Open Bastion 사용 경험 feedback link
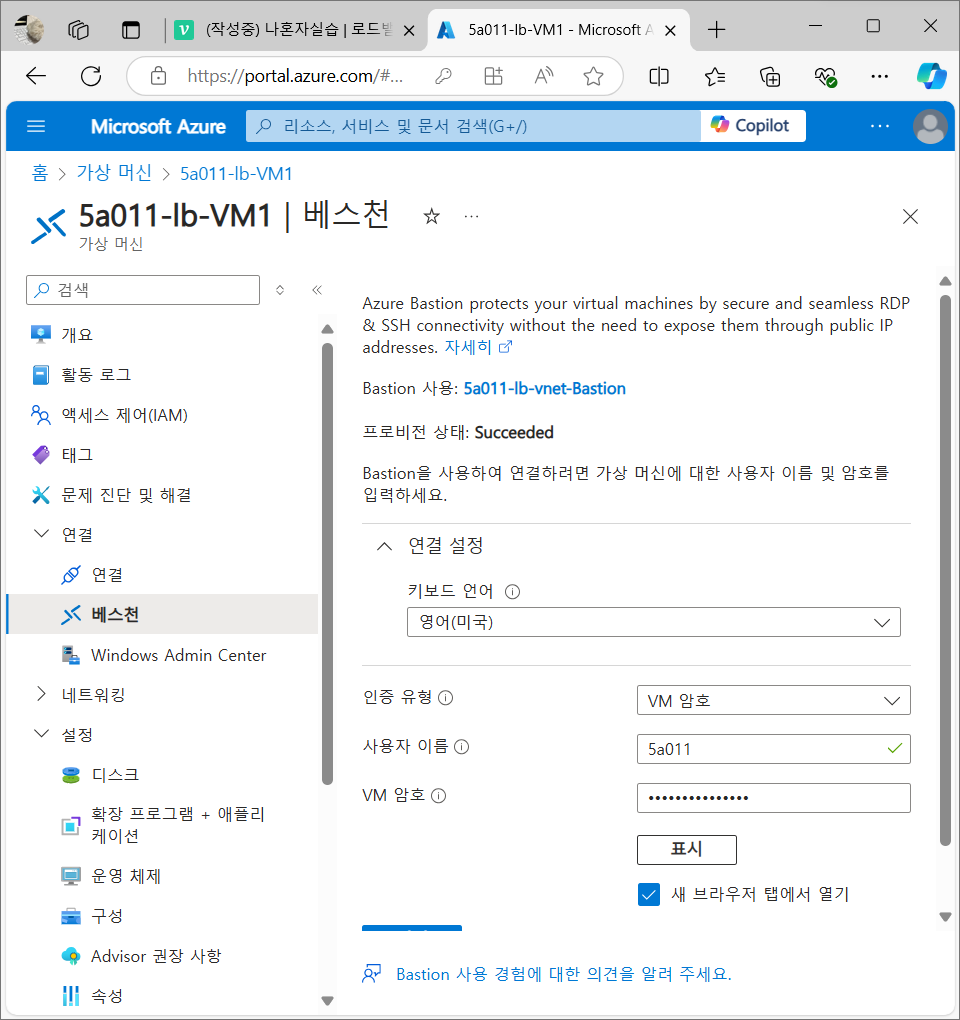Viewport: 960px width, 1020px height. pyautogui.click(x=563, y=974)
